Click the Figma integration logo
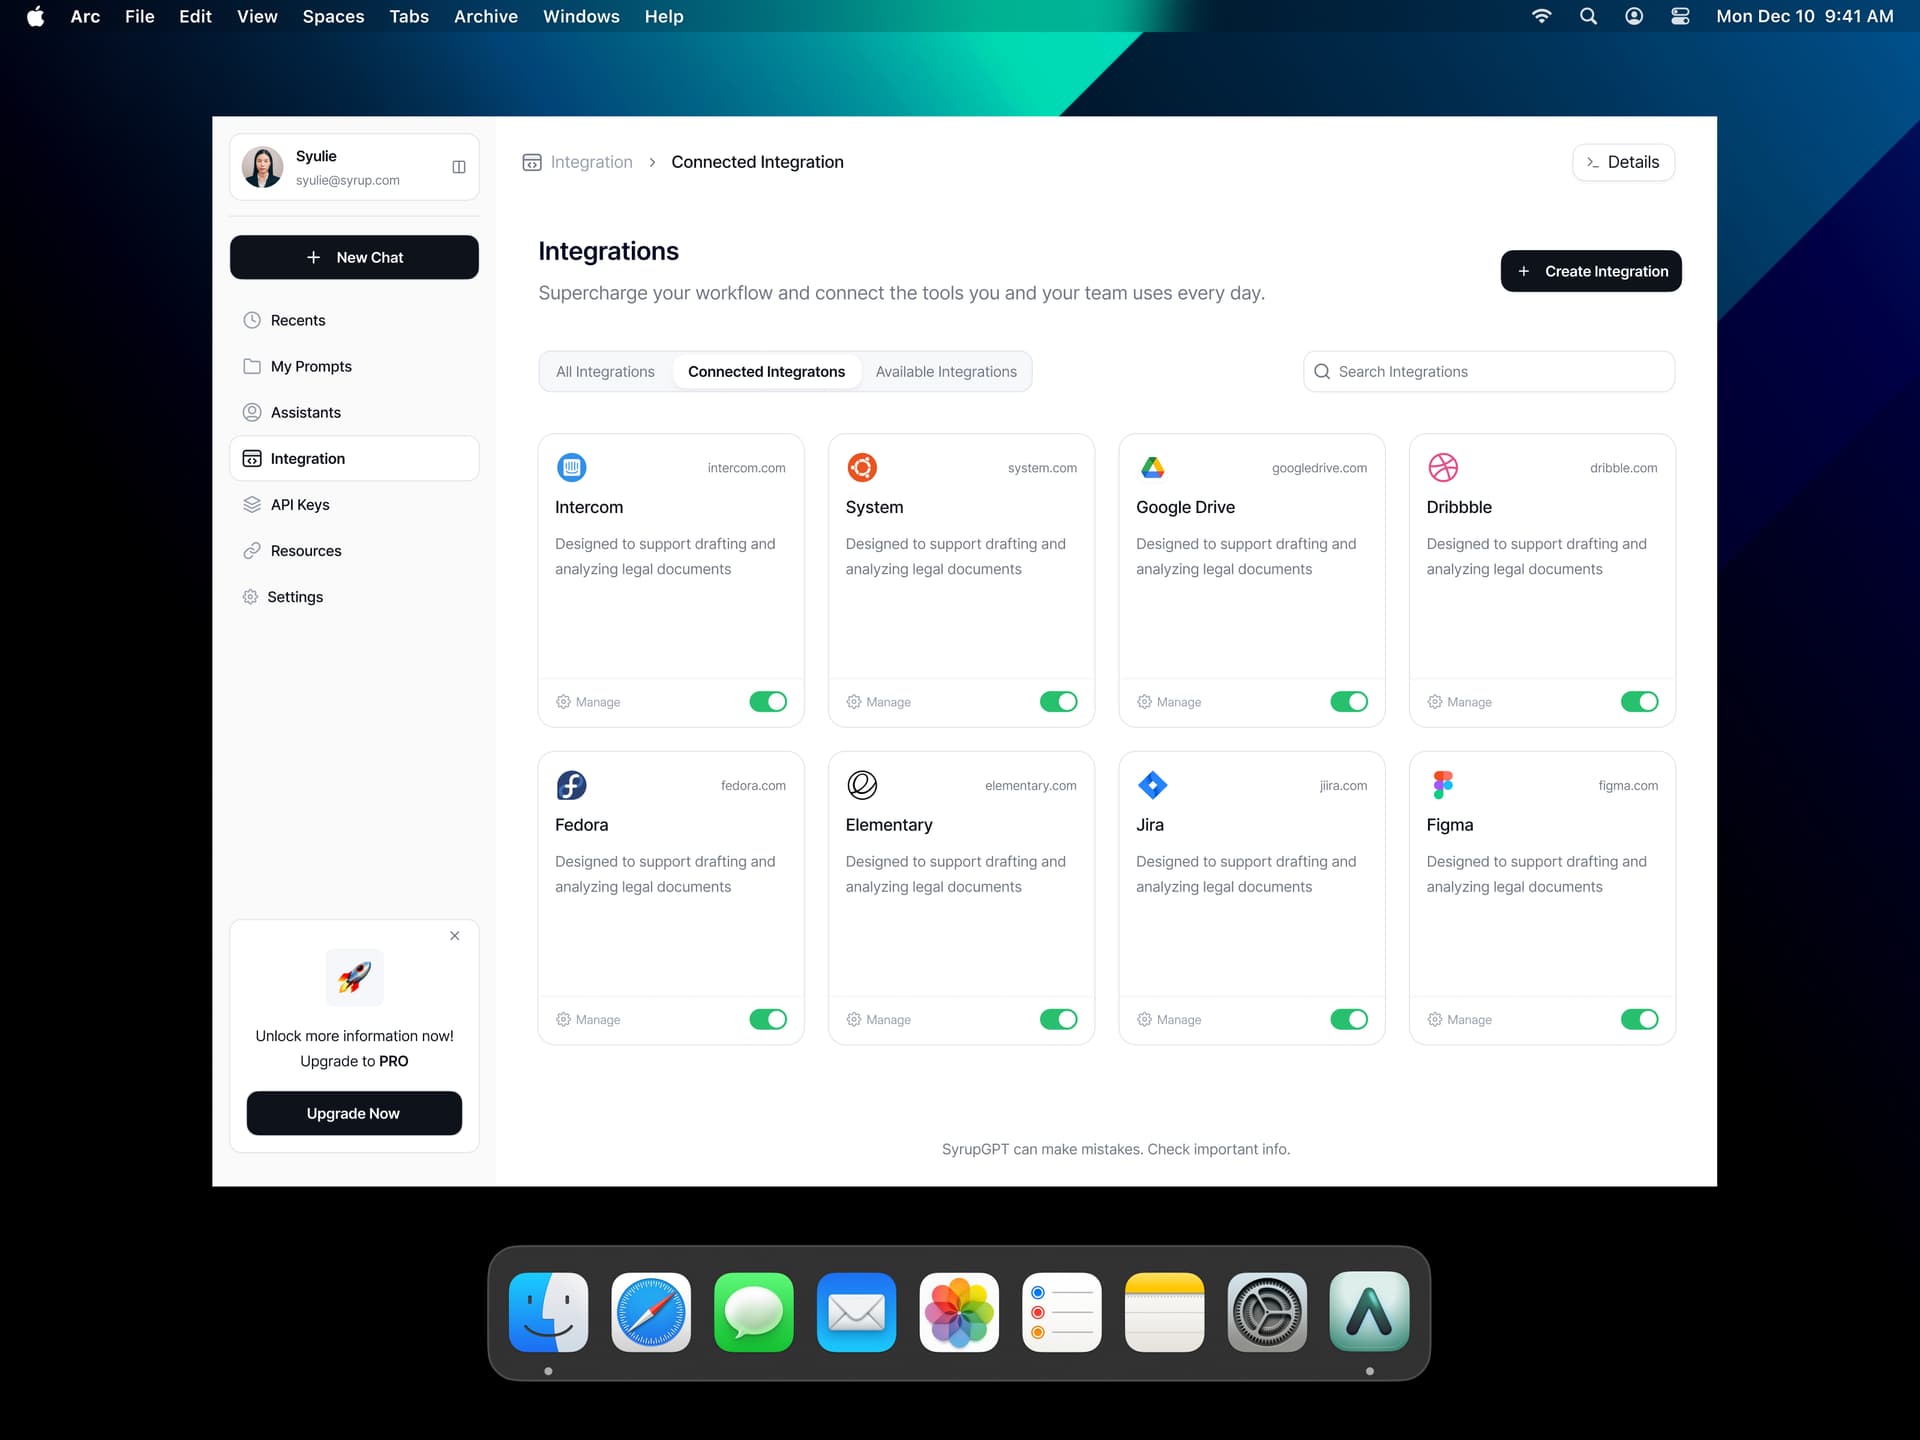This screenshot has height=1440, width=1920. click(1443, 785)
